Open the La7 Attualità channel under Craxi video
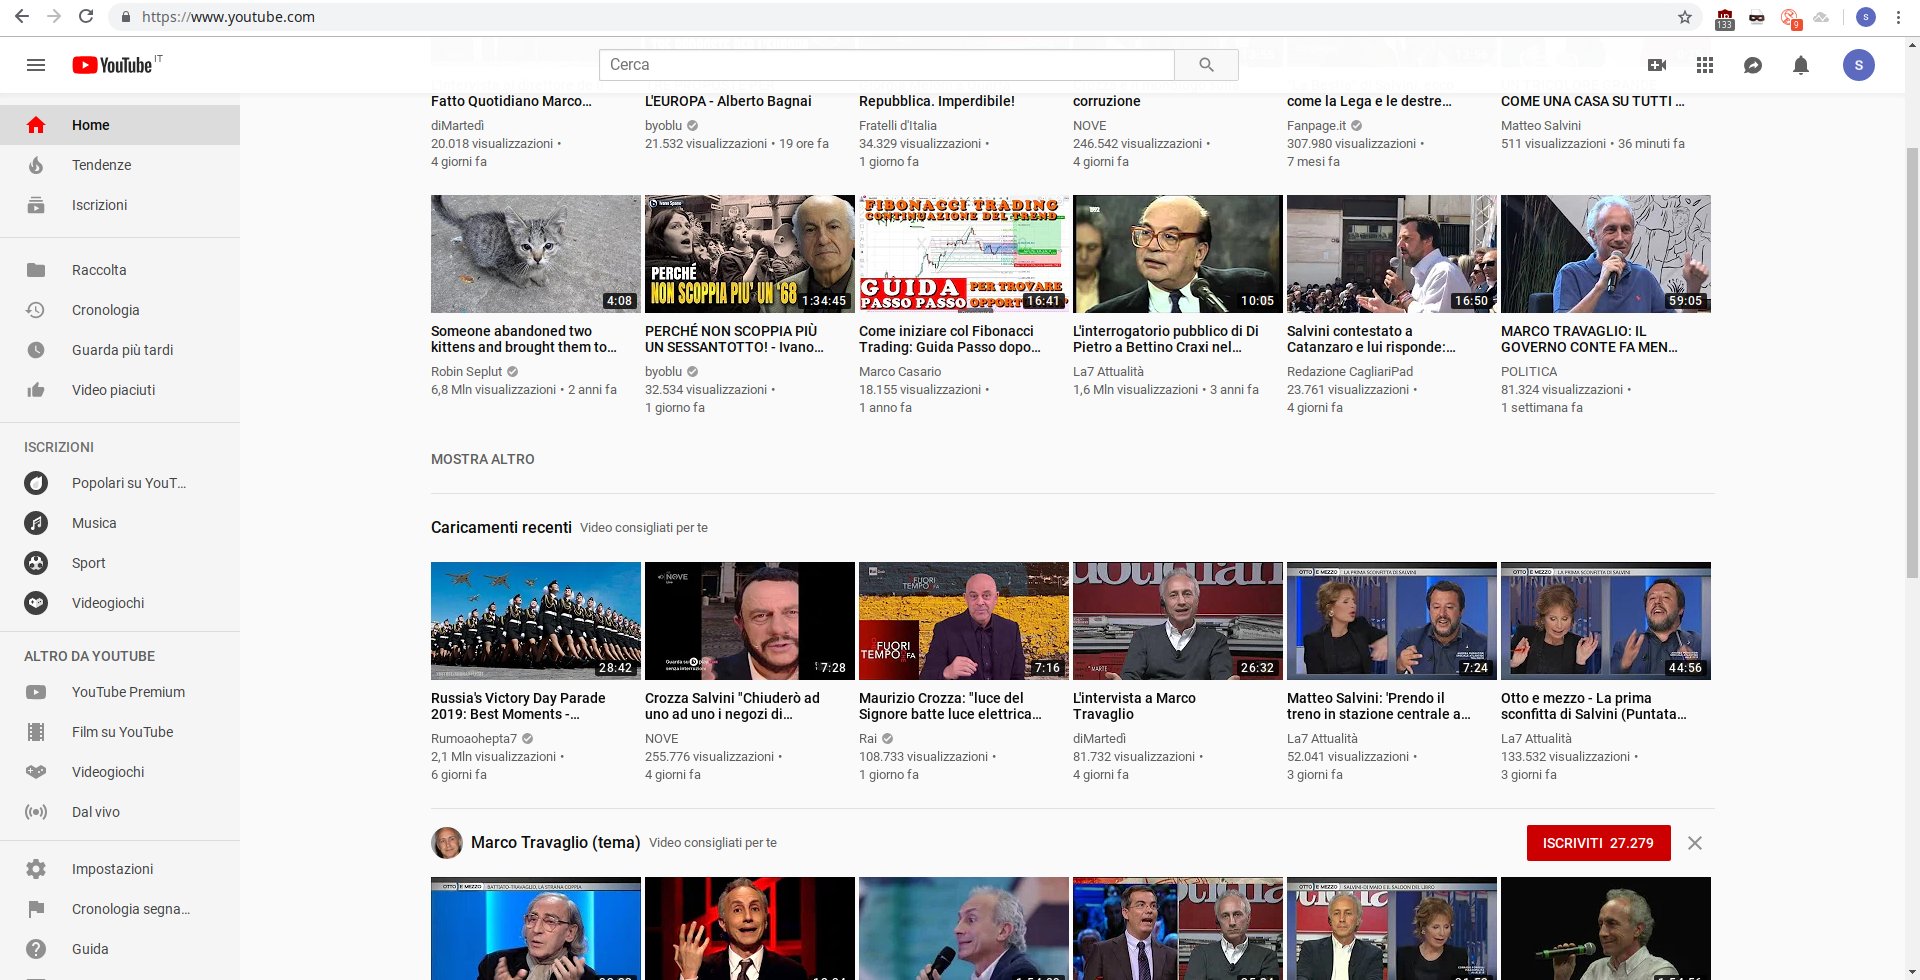 point(1108,371)
